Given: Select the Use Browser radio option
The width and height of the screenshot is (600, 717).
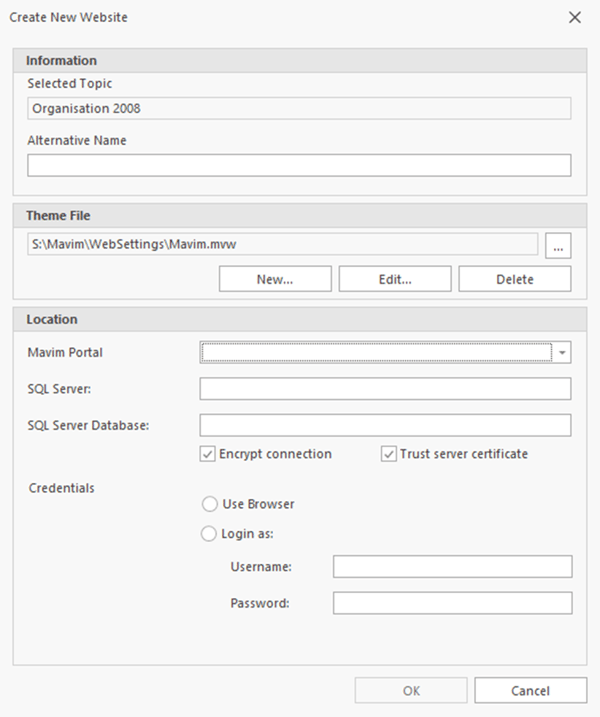Looking at the screenshot, I should click(210, 504).
